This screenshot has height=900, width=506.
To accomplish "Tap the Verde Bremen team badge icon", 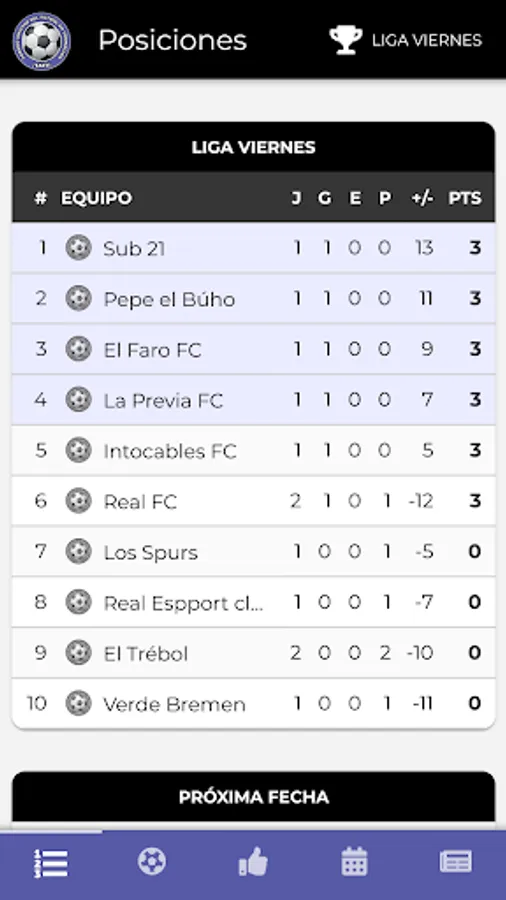I will [78, 704].
